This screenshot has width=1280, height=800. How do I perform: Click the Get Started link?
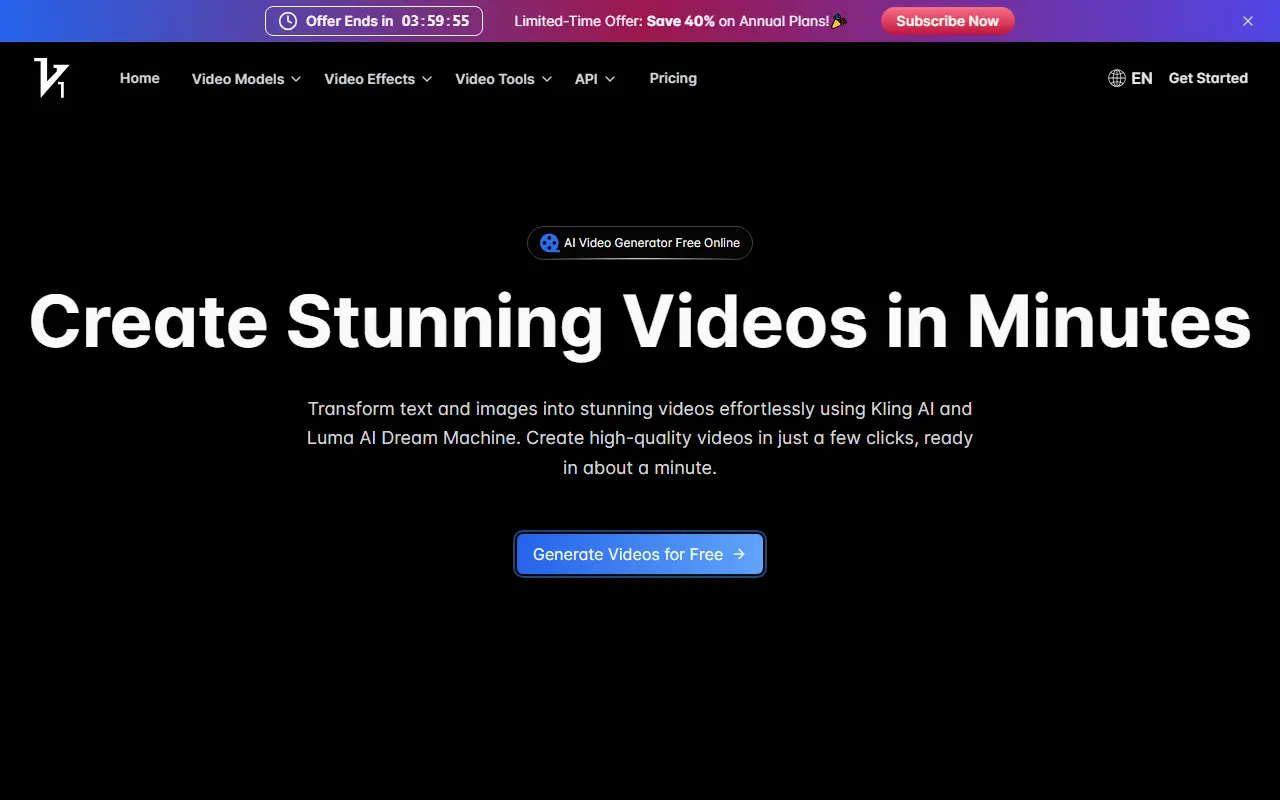[1208, 77]
